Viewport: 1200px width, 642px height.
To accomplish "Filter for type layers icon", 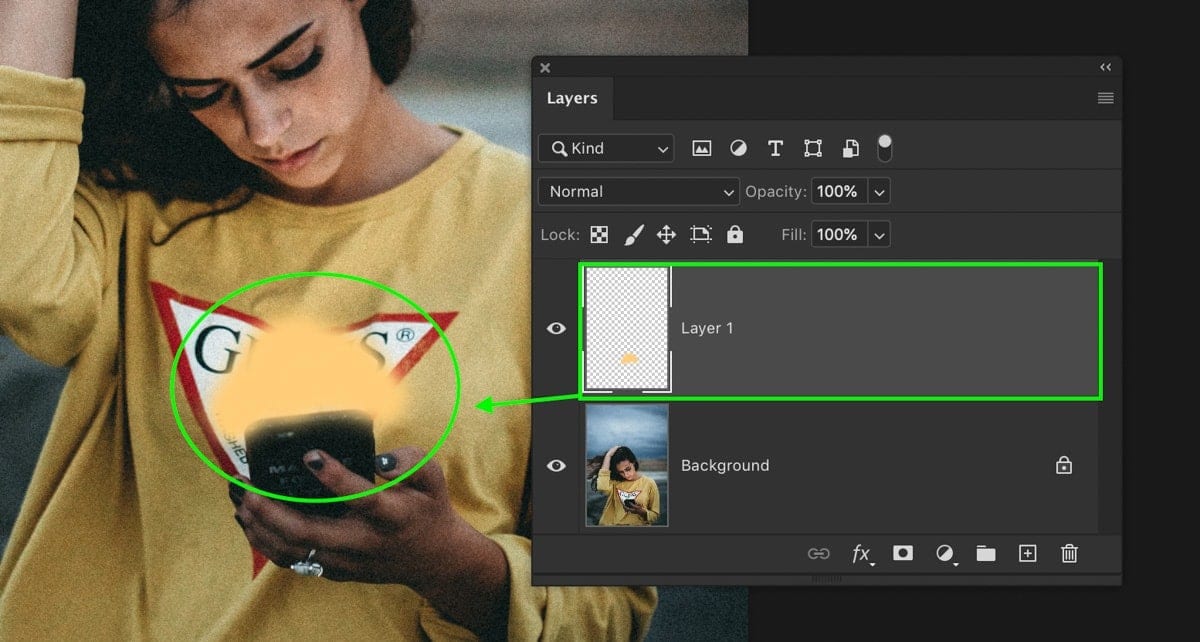I will pyautogui.click(x=775, y=148).
